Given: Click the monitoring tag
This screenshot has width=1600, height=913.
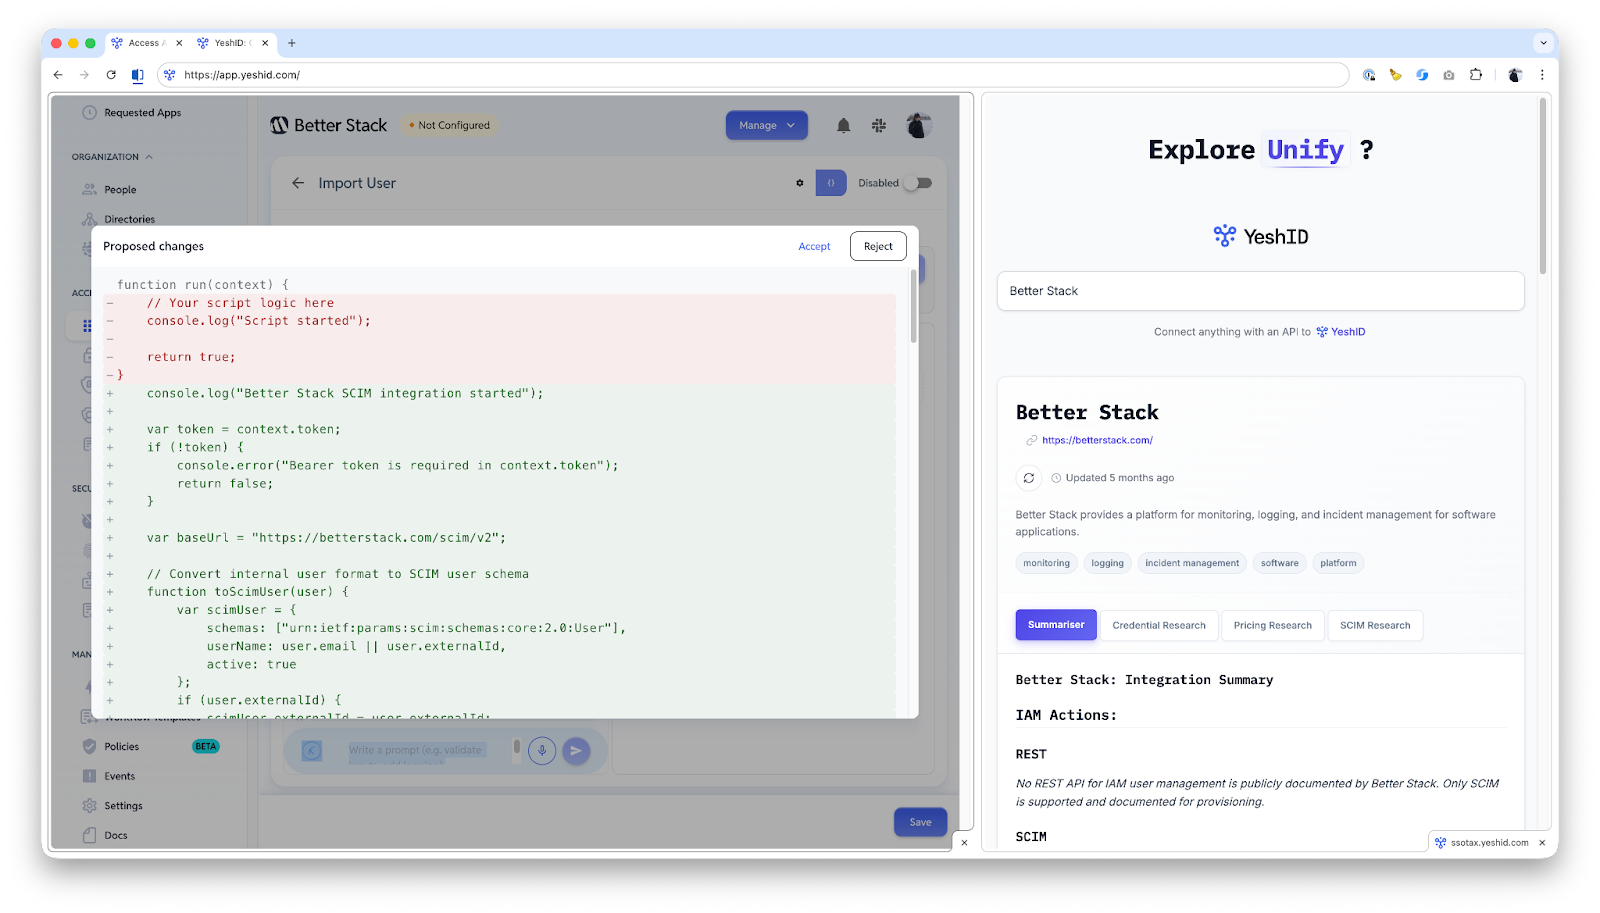Looking at the screenshot, I should coord(1046,563).
